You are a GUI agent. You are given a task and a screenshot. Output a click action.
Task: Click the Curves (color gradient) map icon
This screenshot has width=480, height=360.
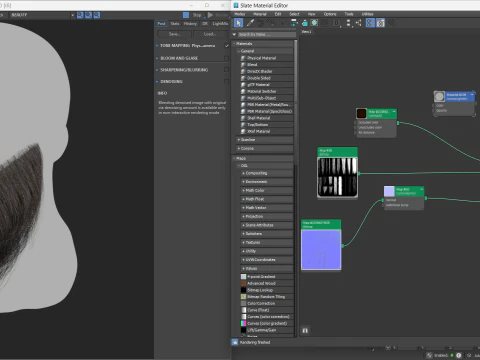(x=243, y=323)
